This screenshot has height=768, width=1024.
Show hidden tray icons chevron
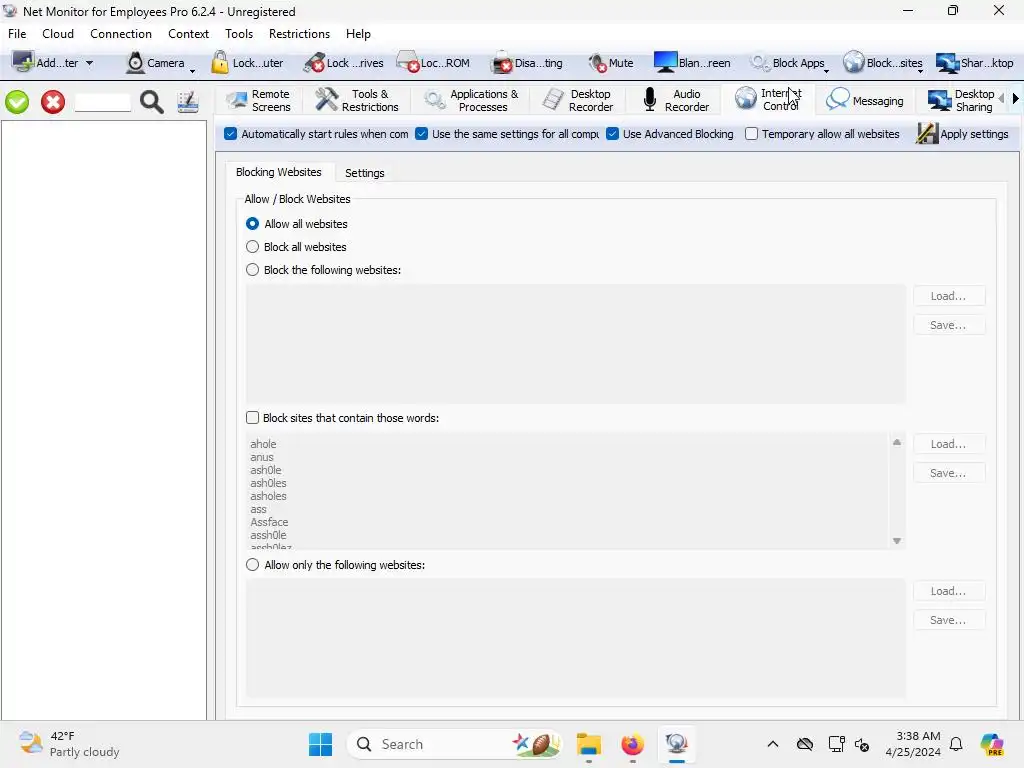[773, 744]
